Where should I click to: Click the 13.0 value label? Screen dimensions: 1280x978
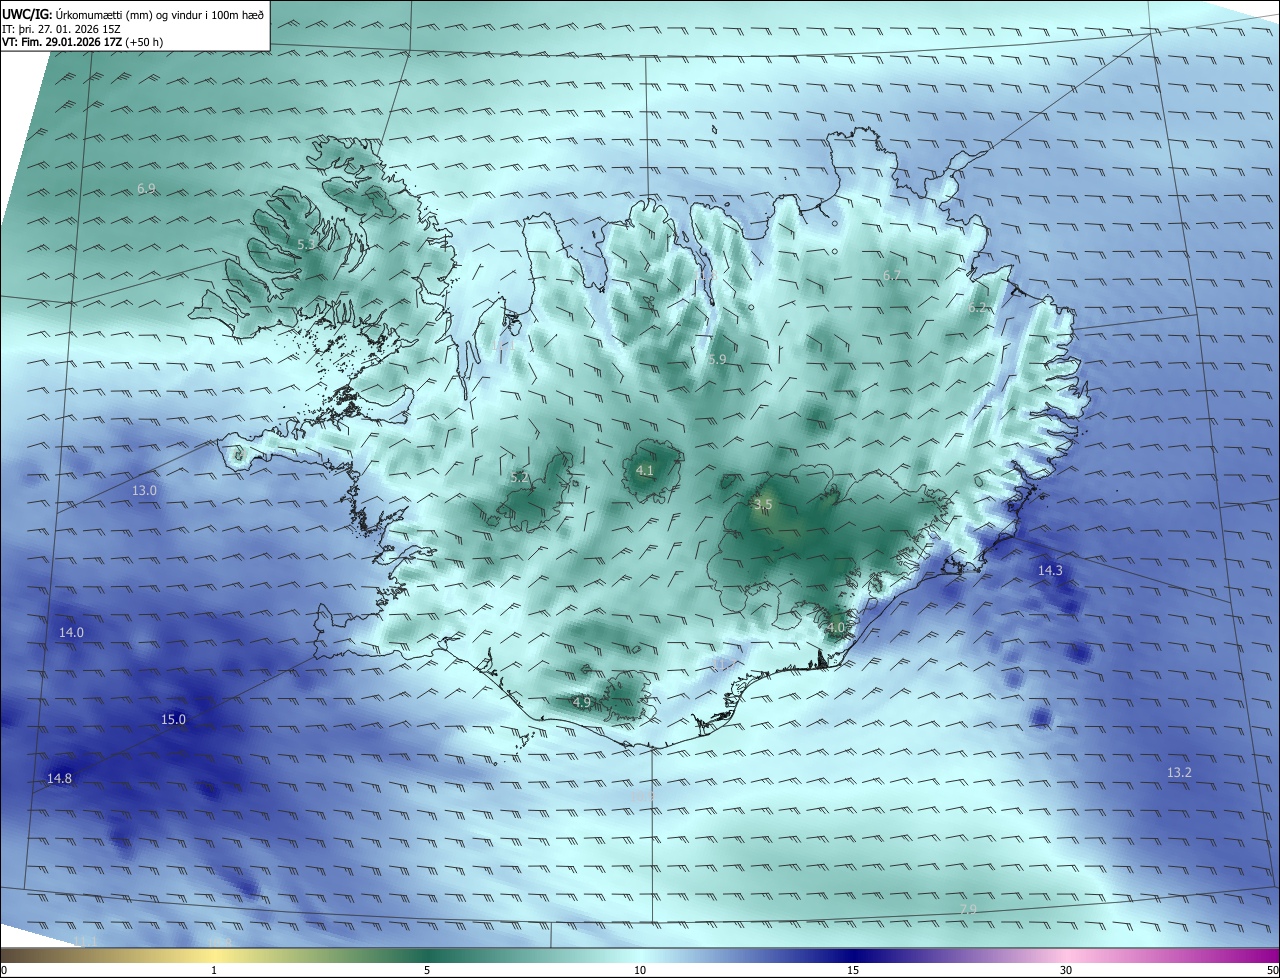(x=145, y=490)
